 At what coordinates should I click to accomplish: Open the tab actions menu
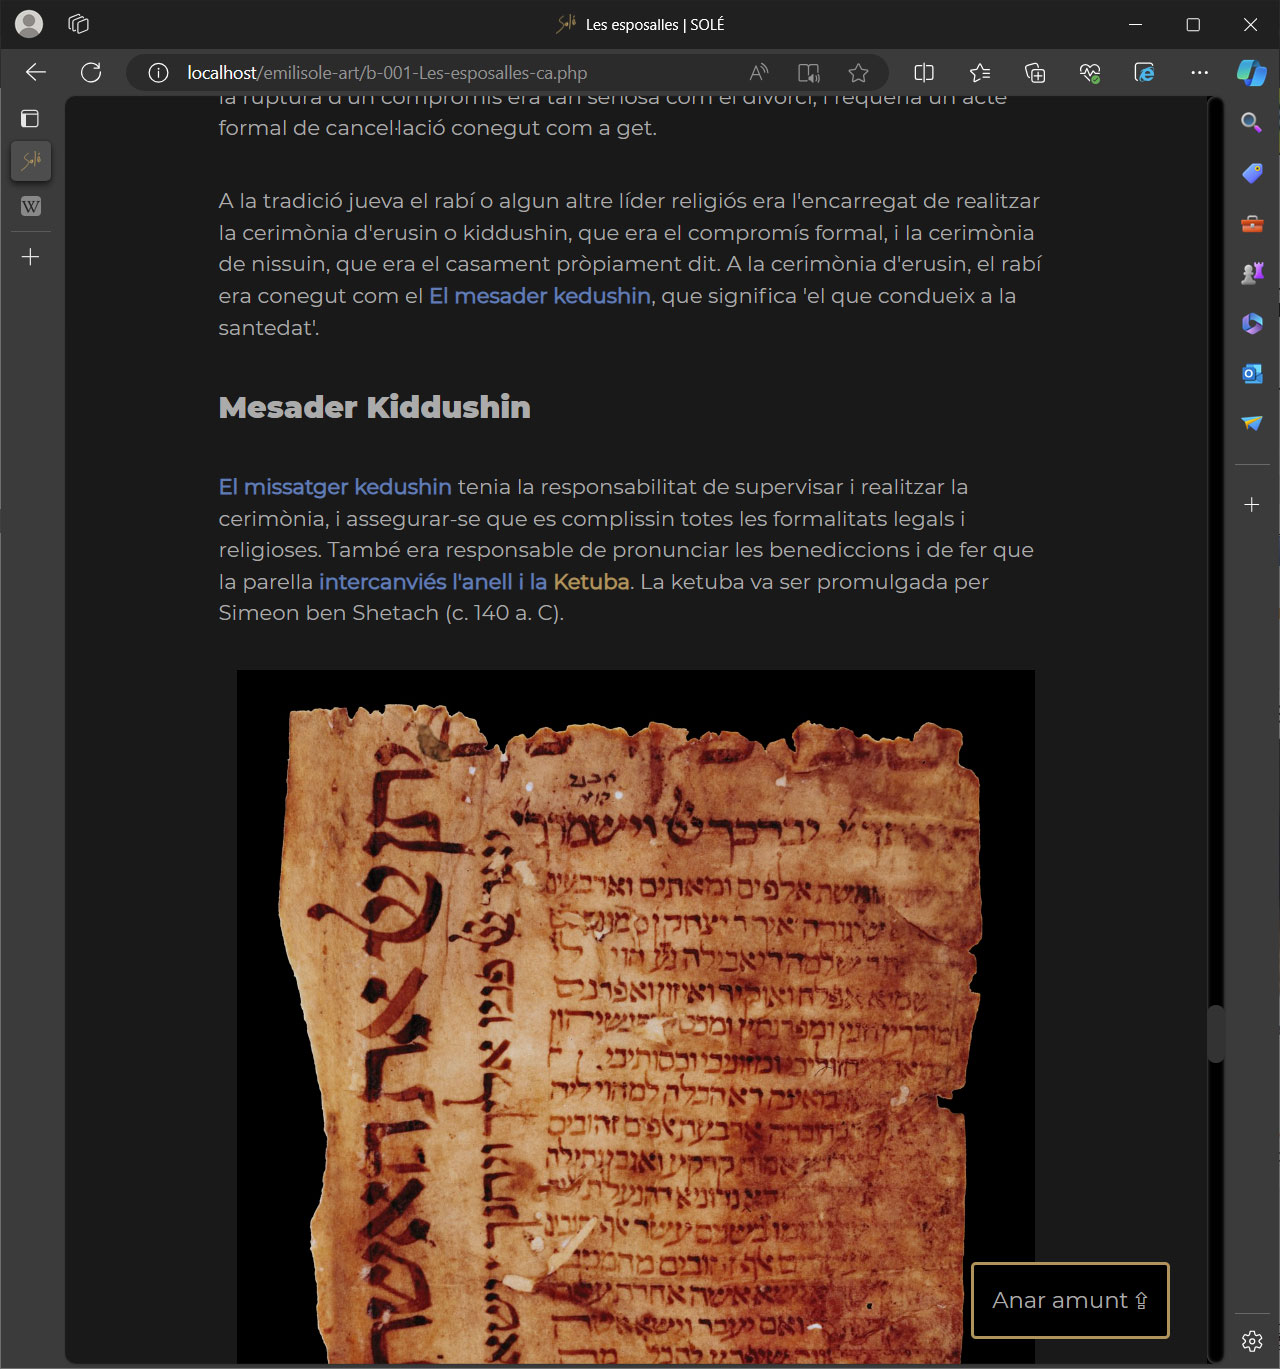(30, 119)
